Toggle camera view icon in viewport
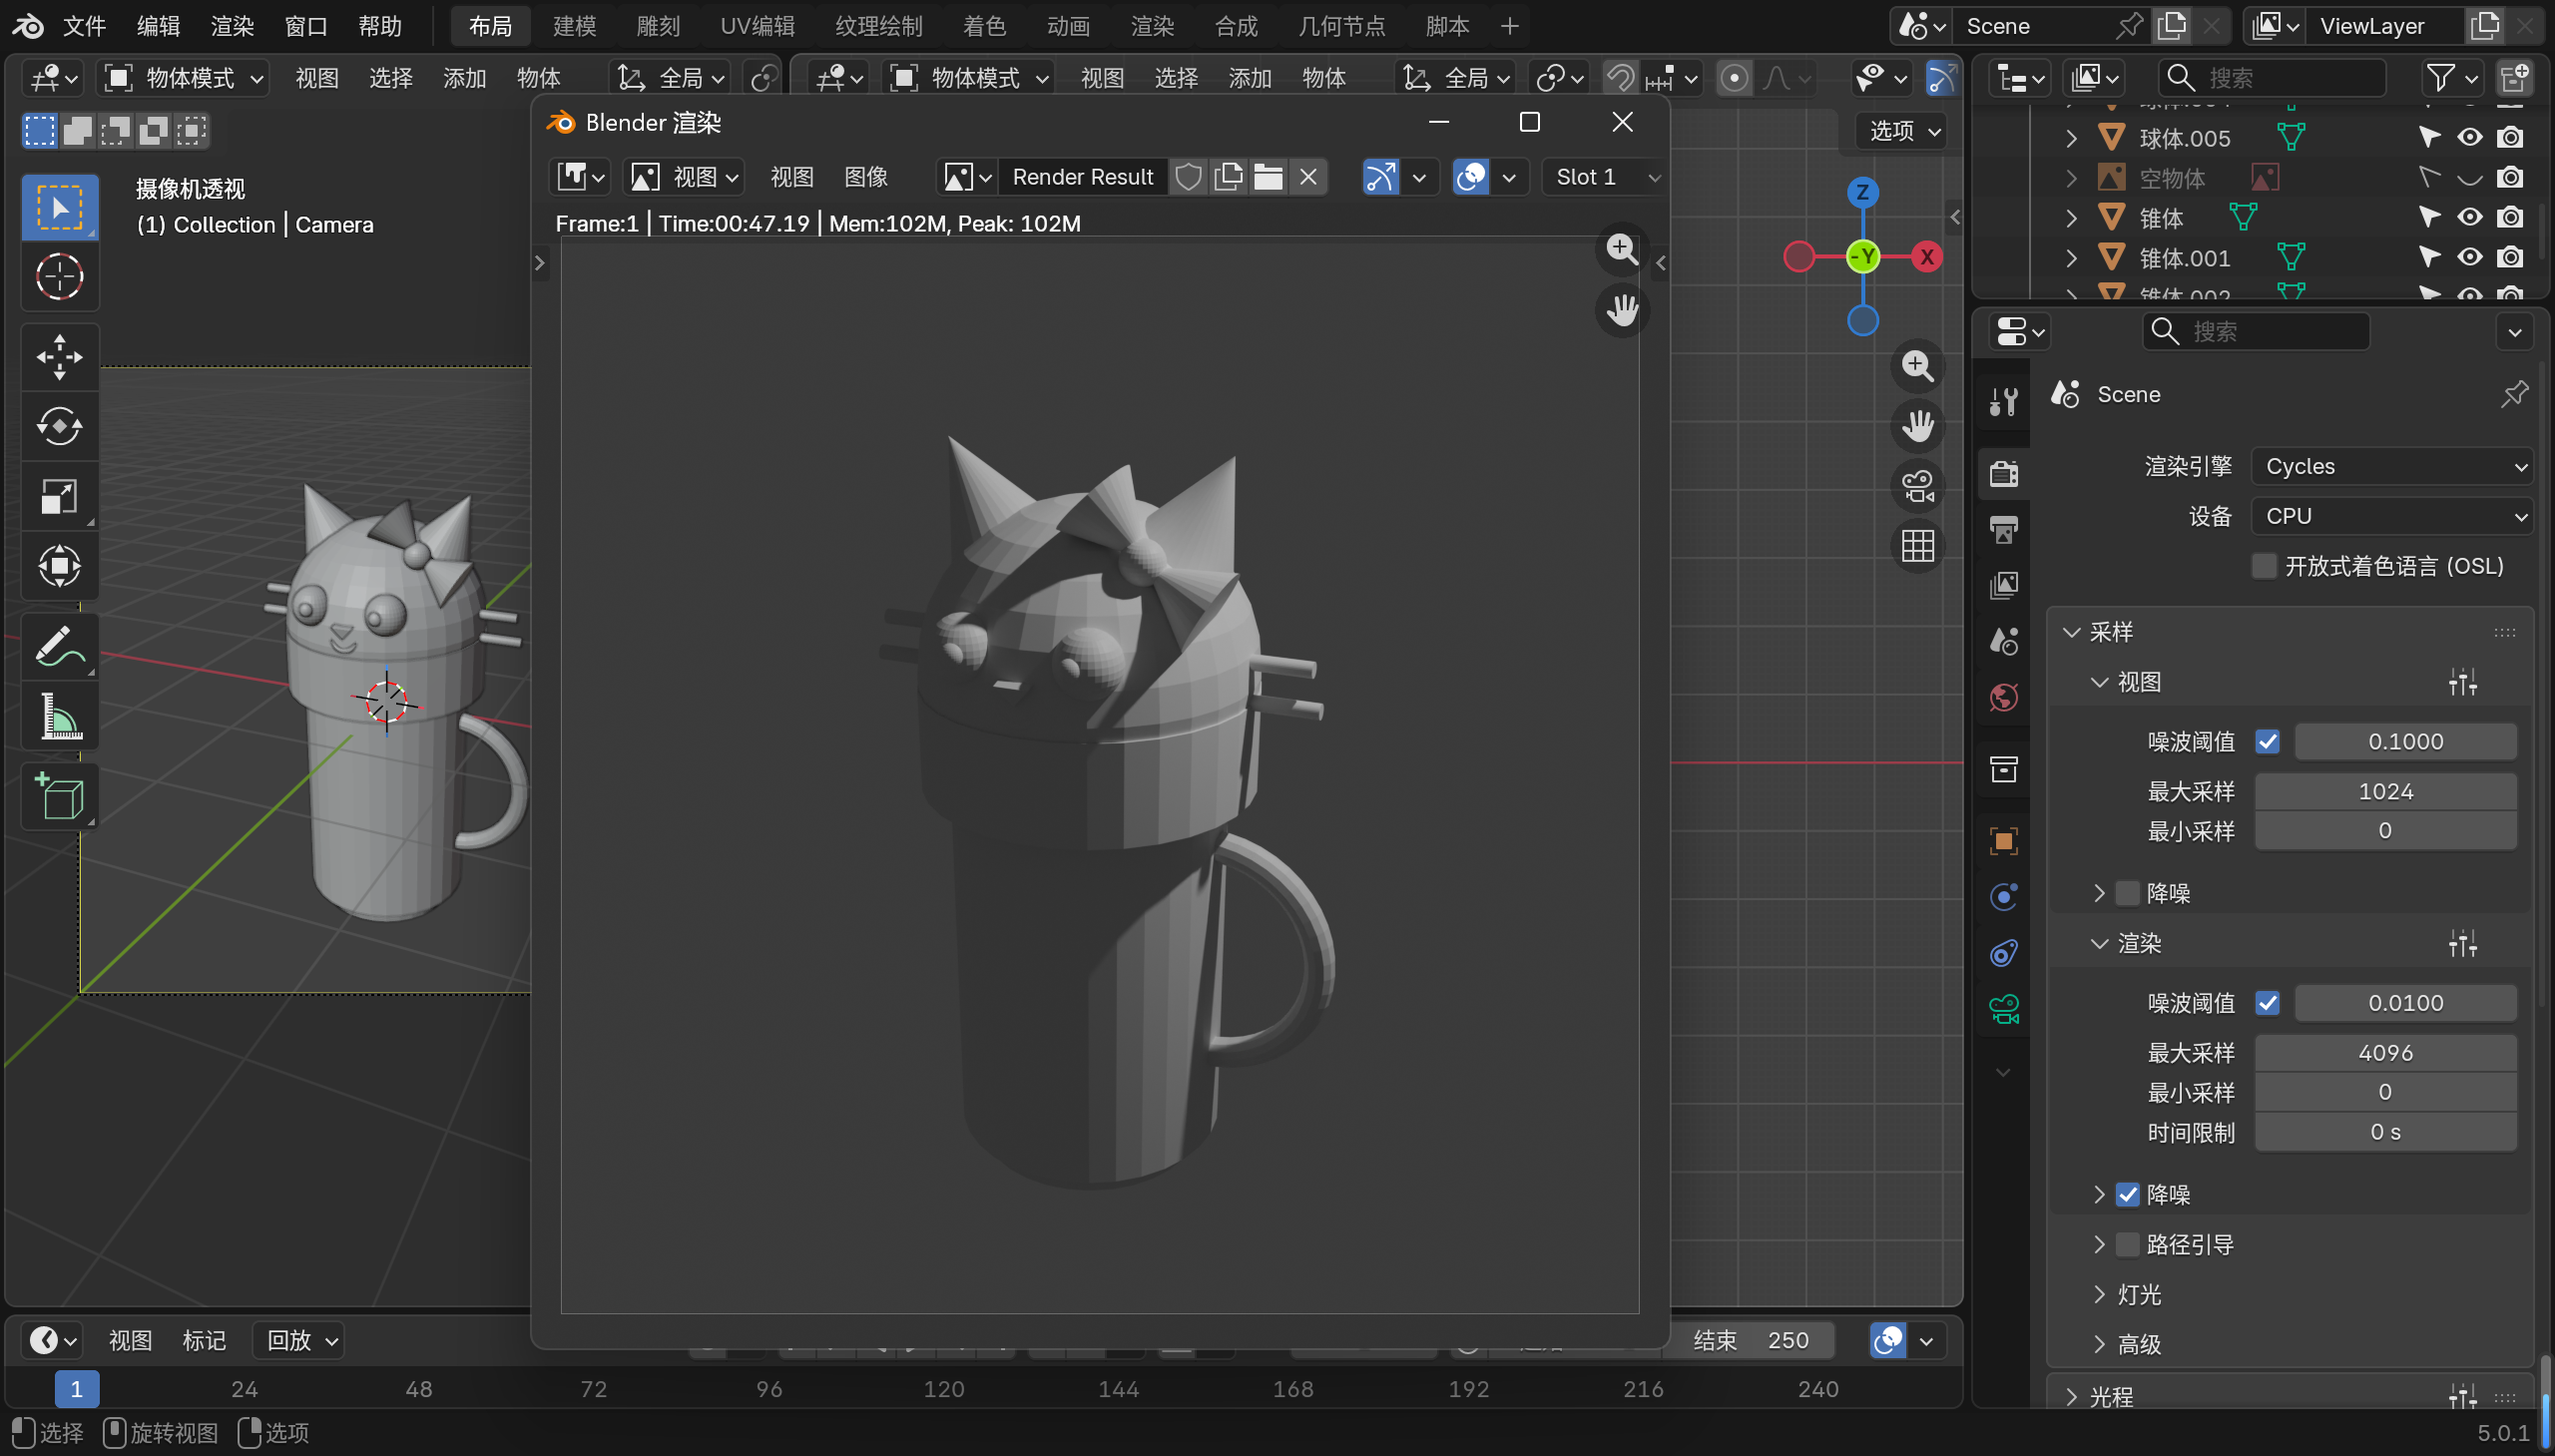 (x=1917, y=487)
